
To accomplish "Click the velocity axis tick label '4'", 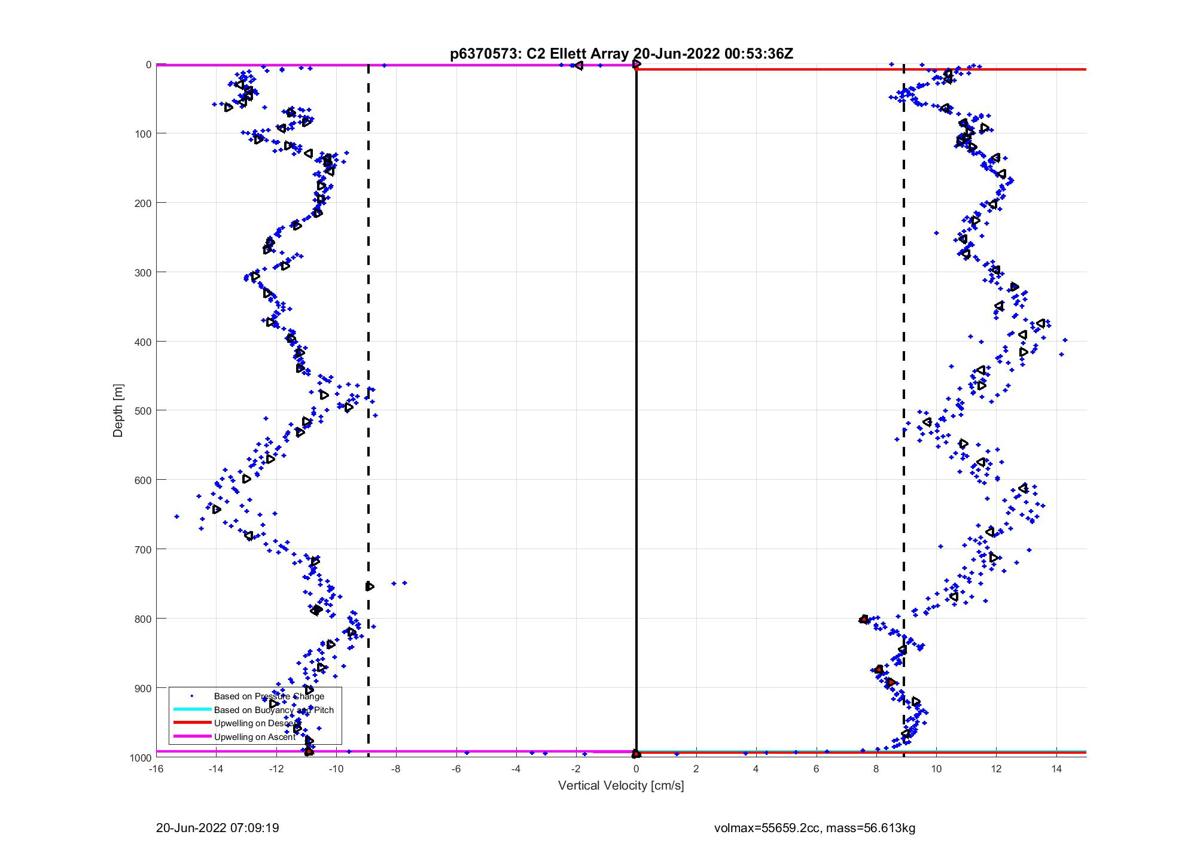I will click(x=756, y=769).
